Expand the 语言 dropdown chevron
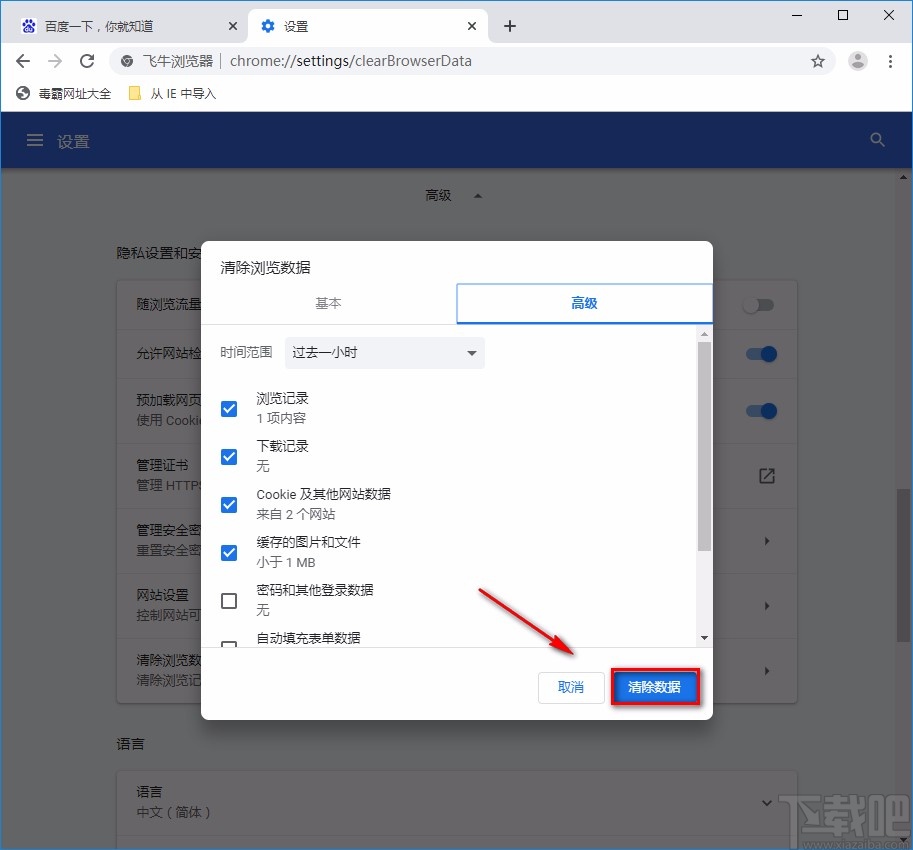The image size is (913, 850). point(766,802)
